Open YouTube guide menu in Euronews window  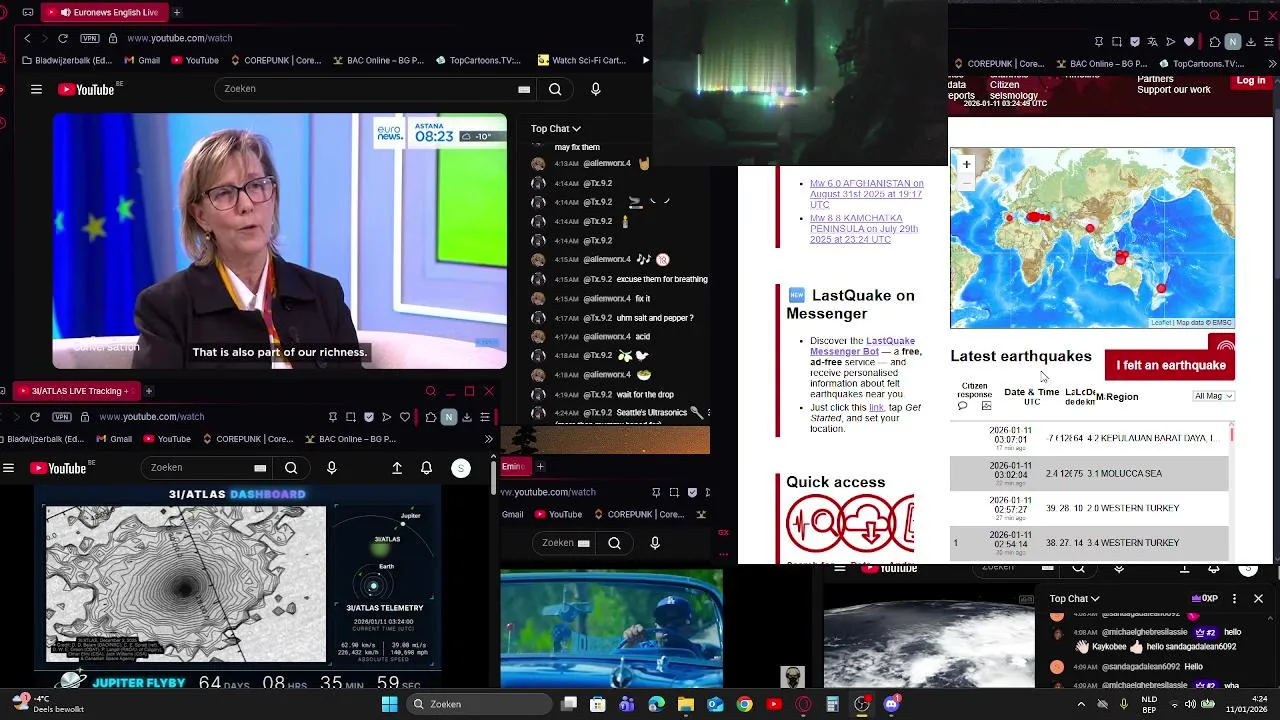(36, 89)
